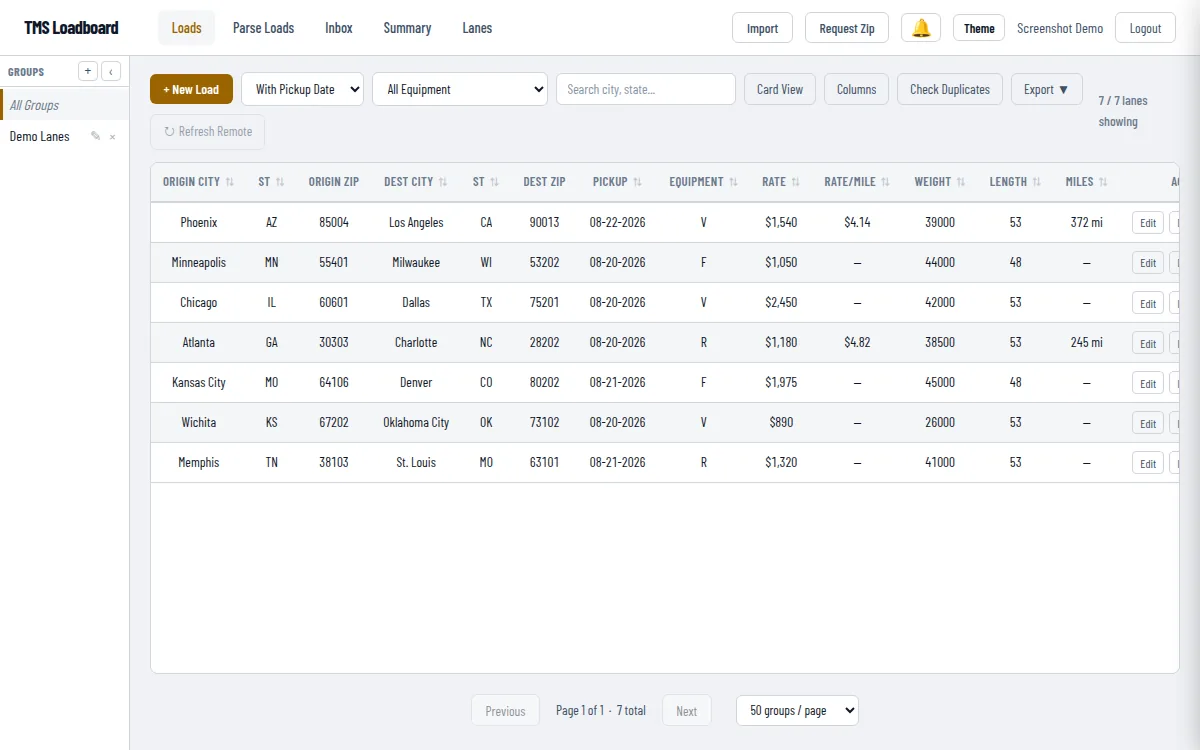Viewport: 1200px width, 750px height.
Task: Switch to the Loads tab
Action: click(186, 28)
